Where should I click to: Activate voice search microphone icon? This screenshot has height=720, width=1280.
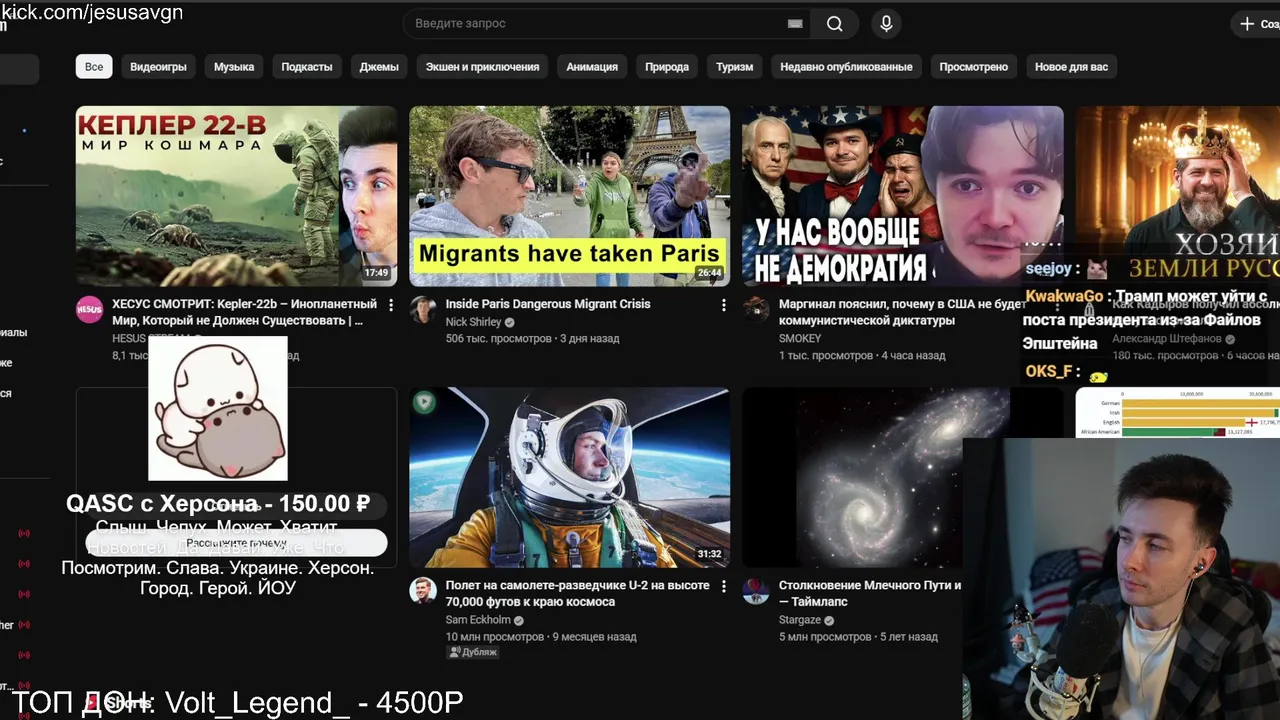[886, 24]
